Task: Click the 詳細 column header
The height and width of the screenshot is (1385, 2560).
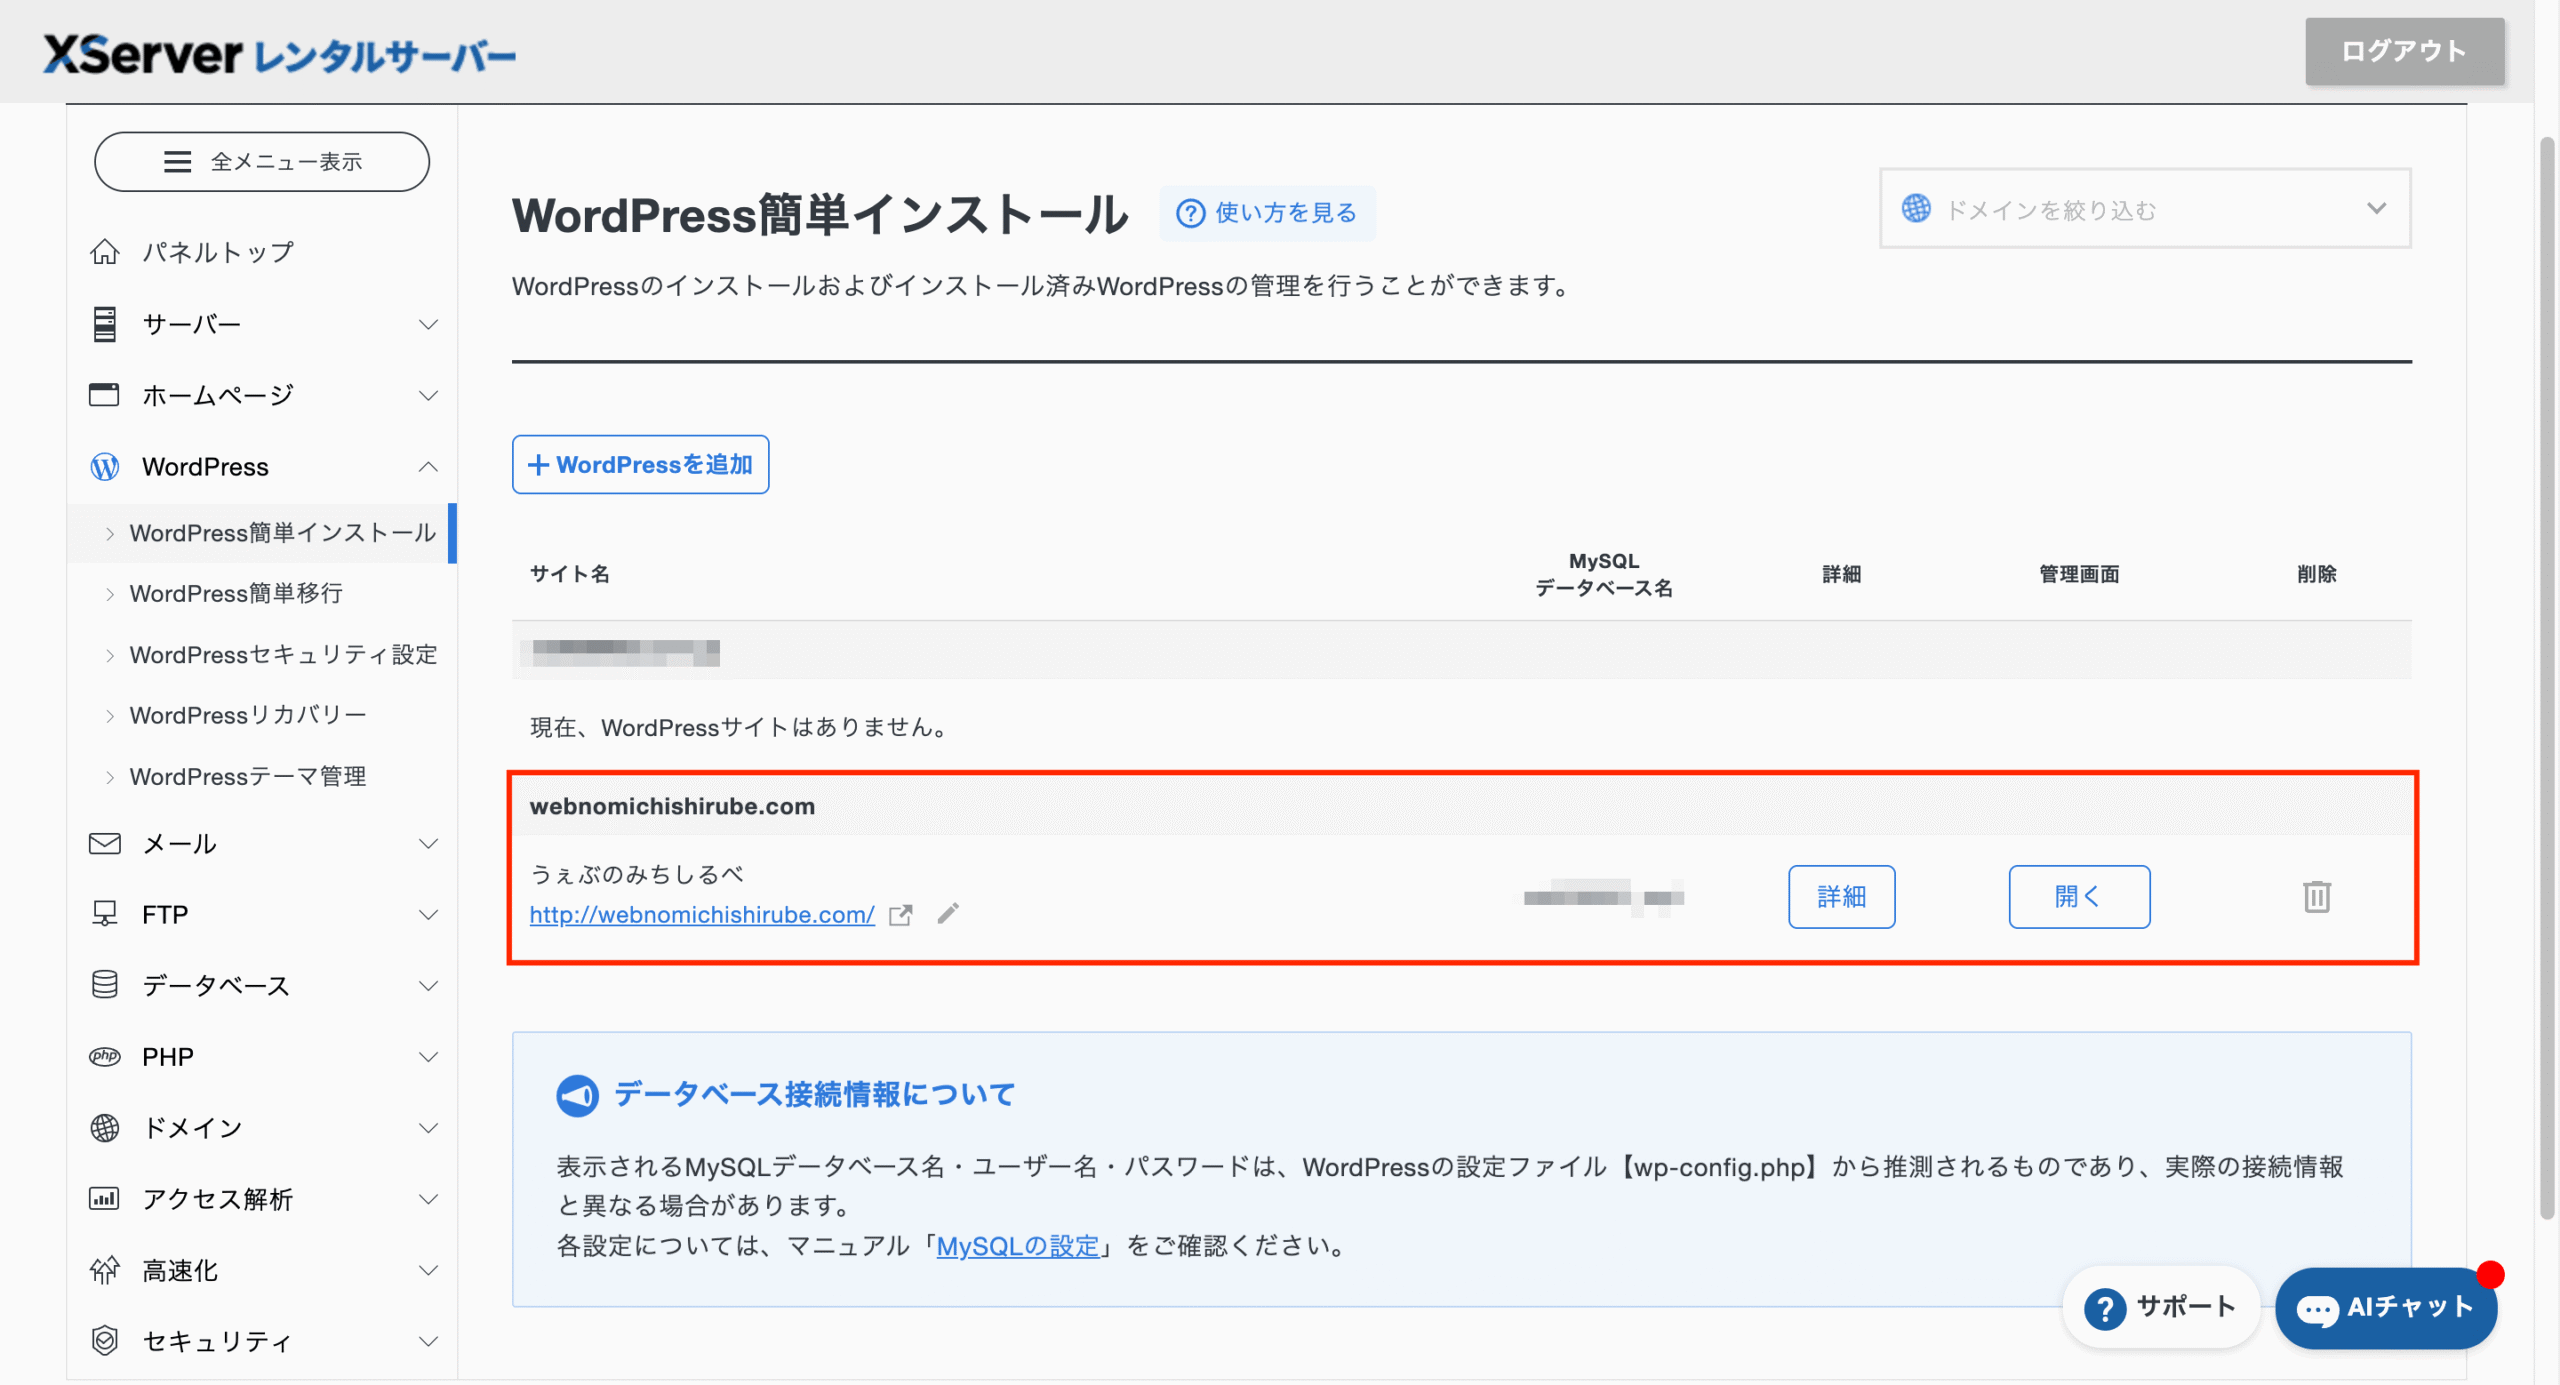Action: point(1842,574)
